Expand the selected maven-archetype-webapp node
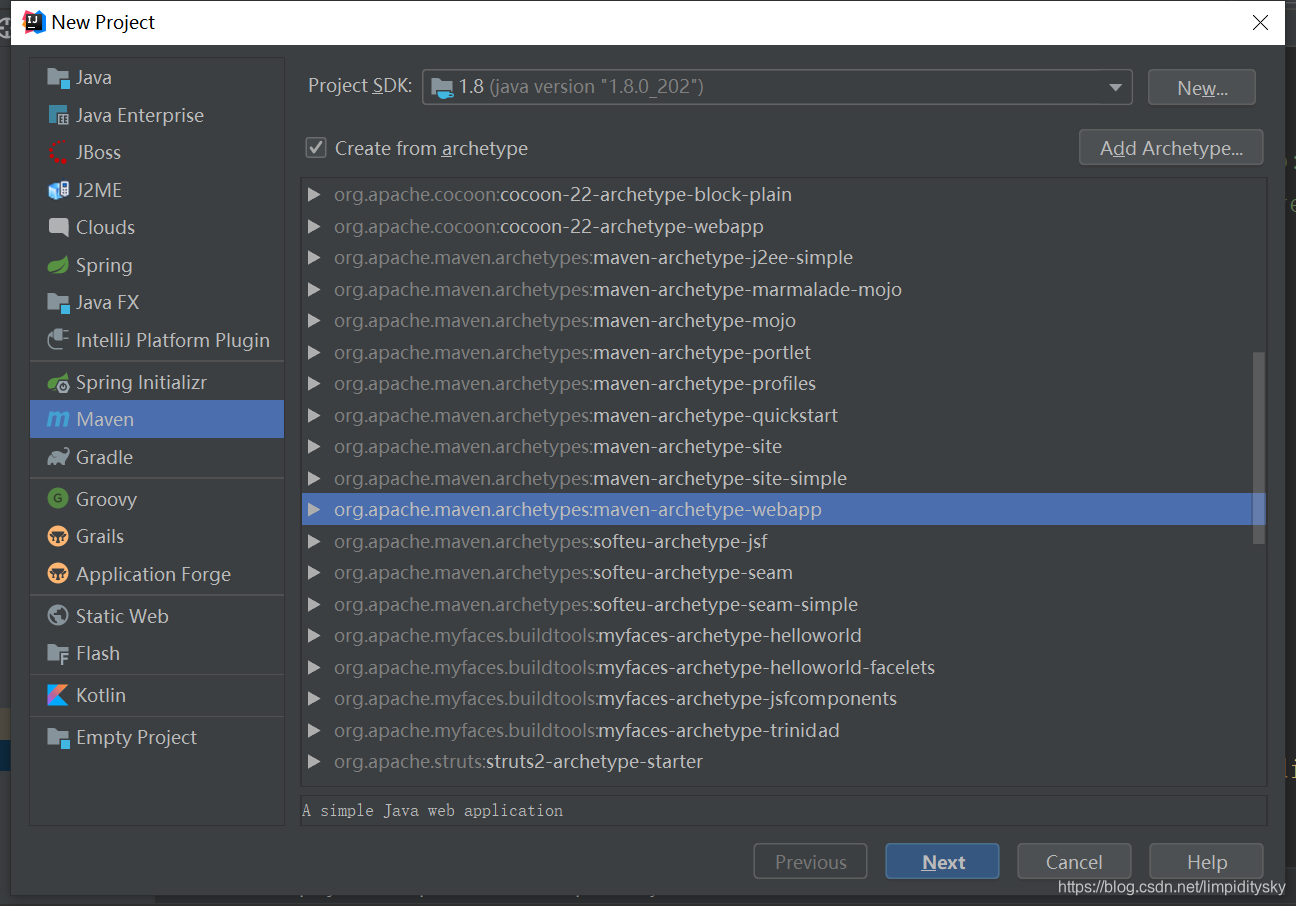This screenshot has height=906, width=1296. coord(314,510)
